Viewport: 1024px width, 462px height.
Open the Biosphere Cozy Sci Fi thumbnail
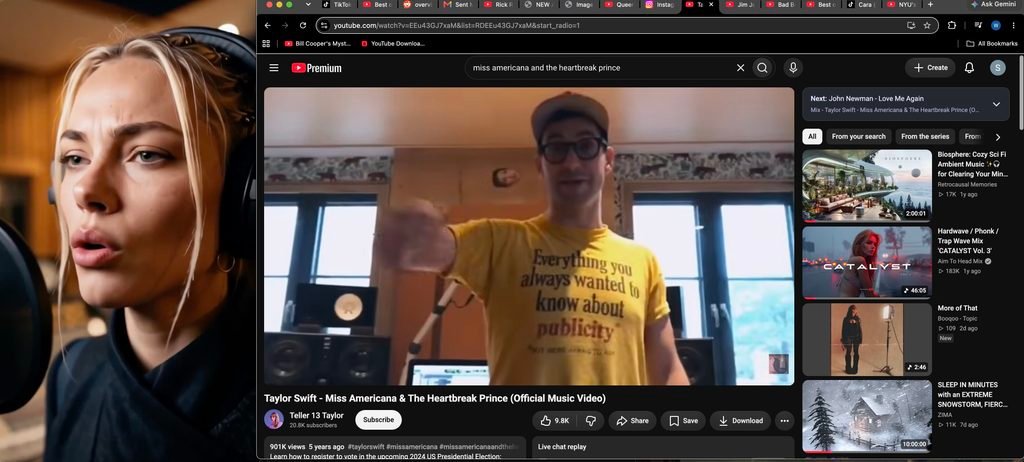coord(867,186)
